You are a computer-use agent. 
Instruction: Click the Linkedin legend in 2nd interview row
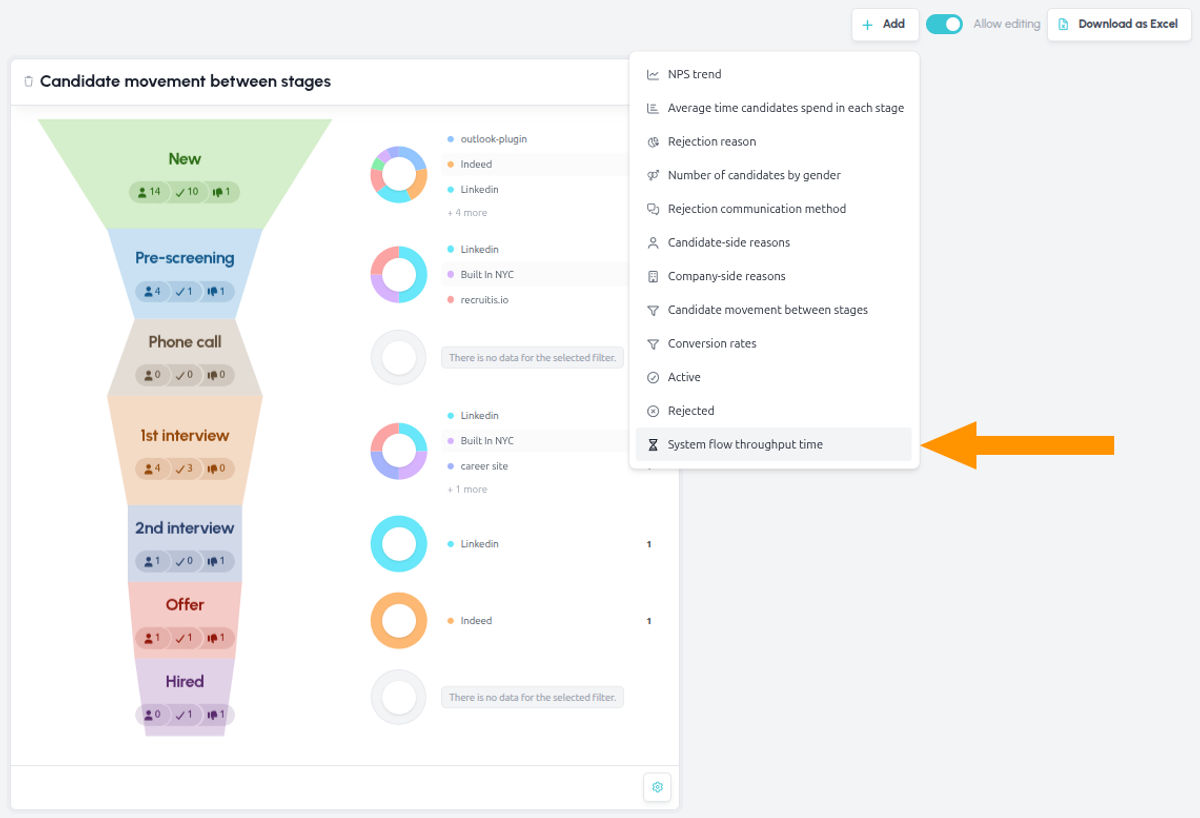[x=473, y=544]
